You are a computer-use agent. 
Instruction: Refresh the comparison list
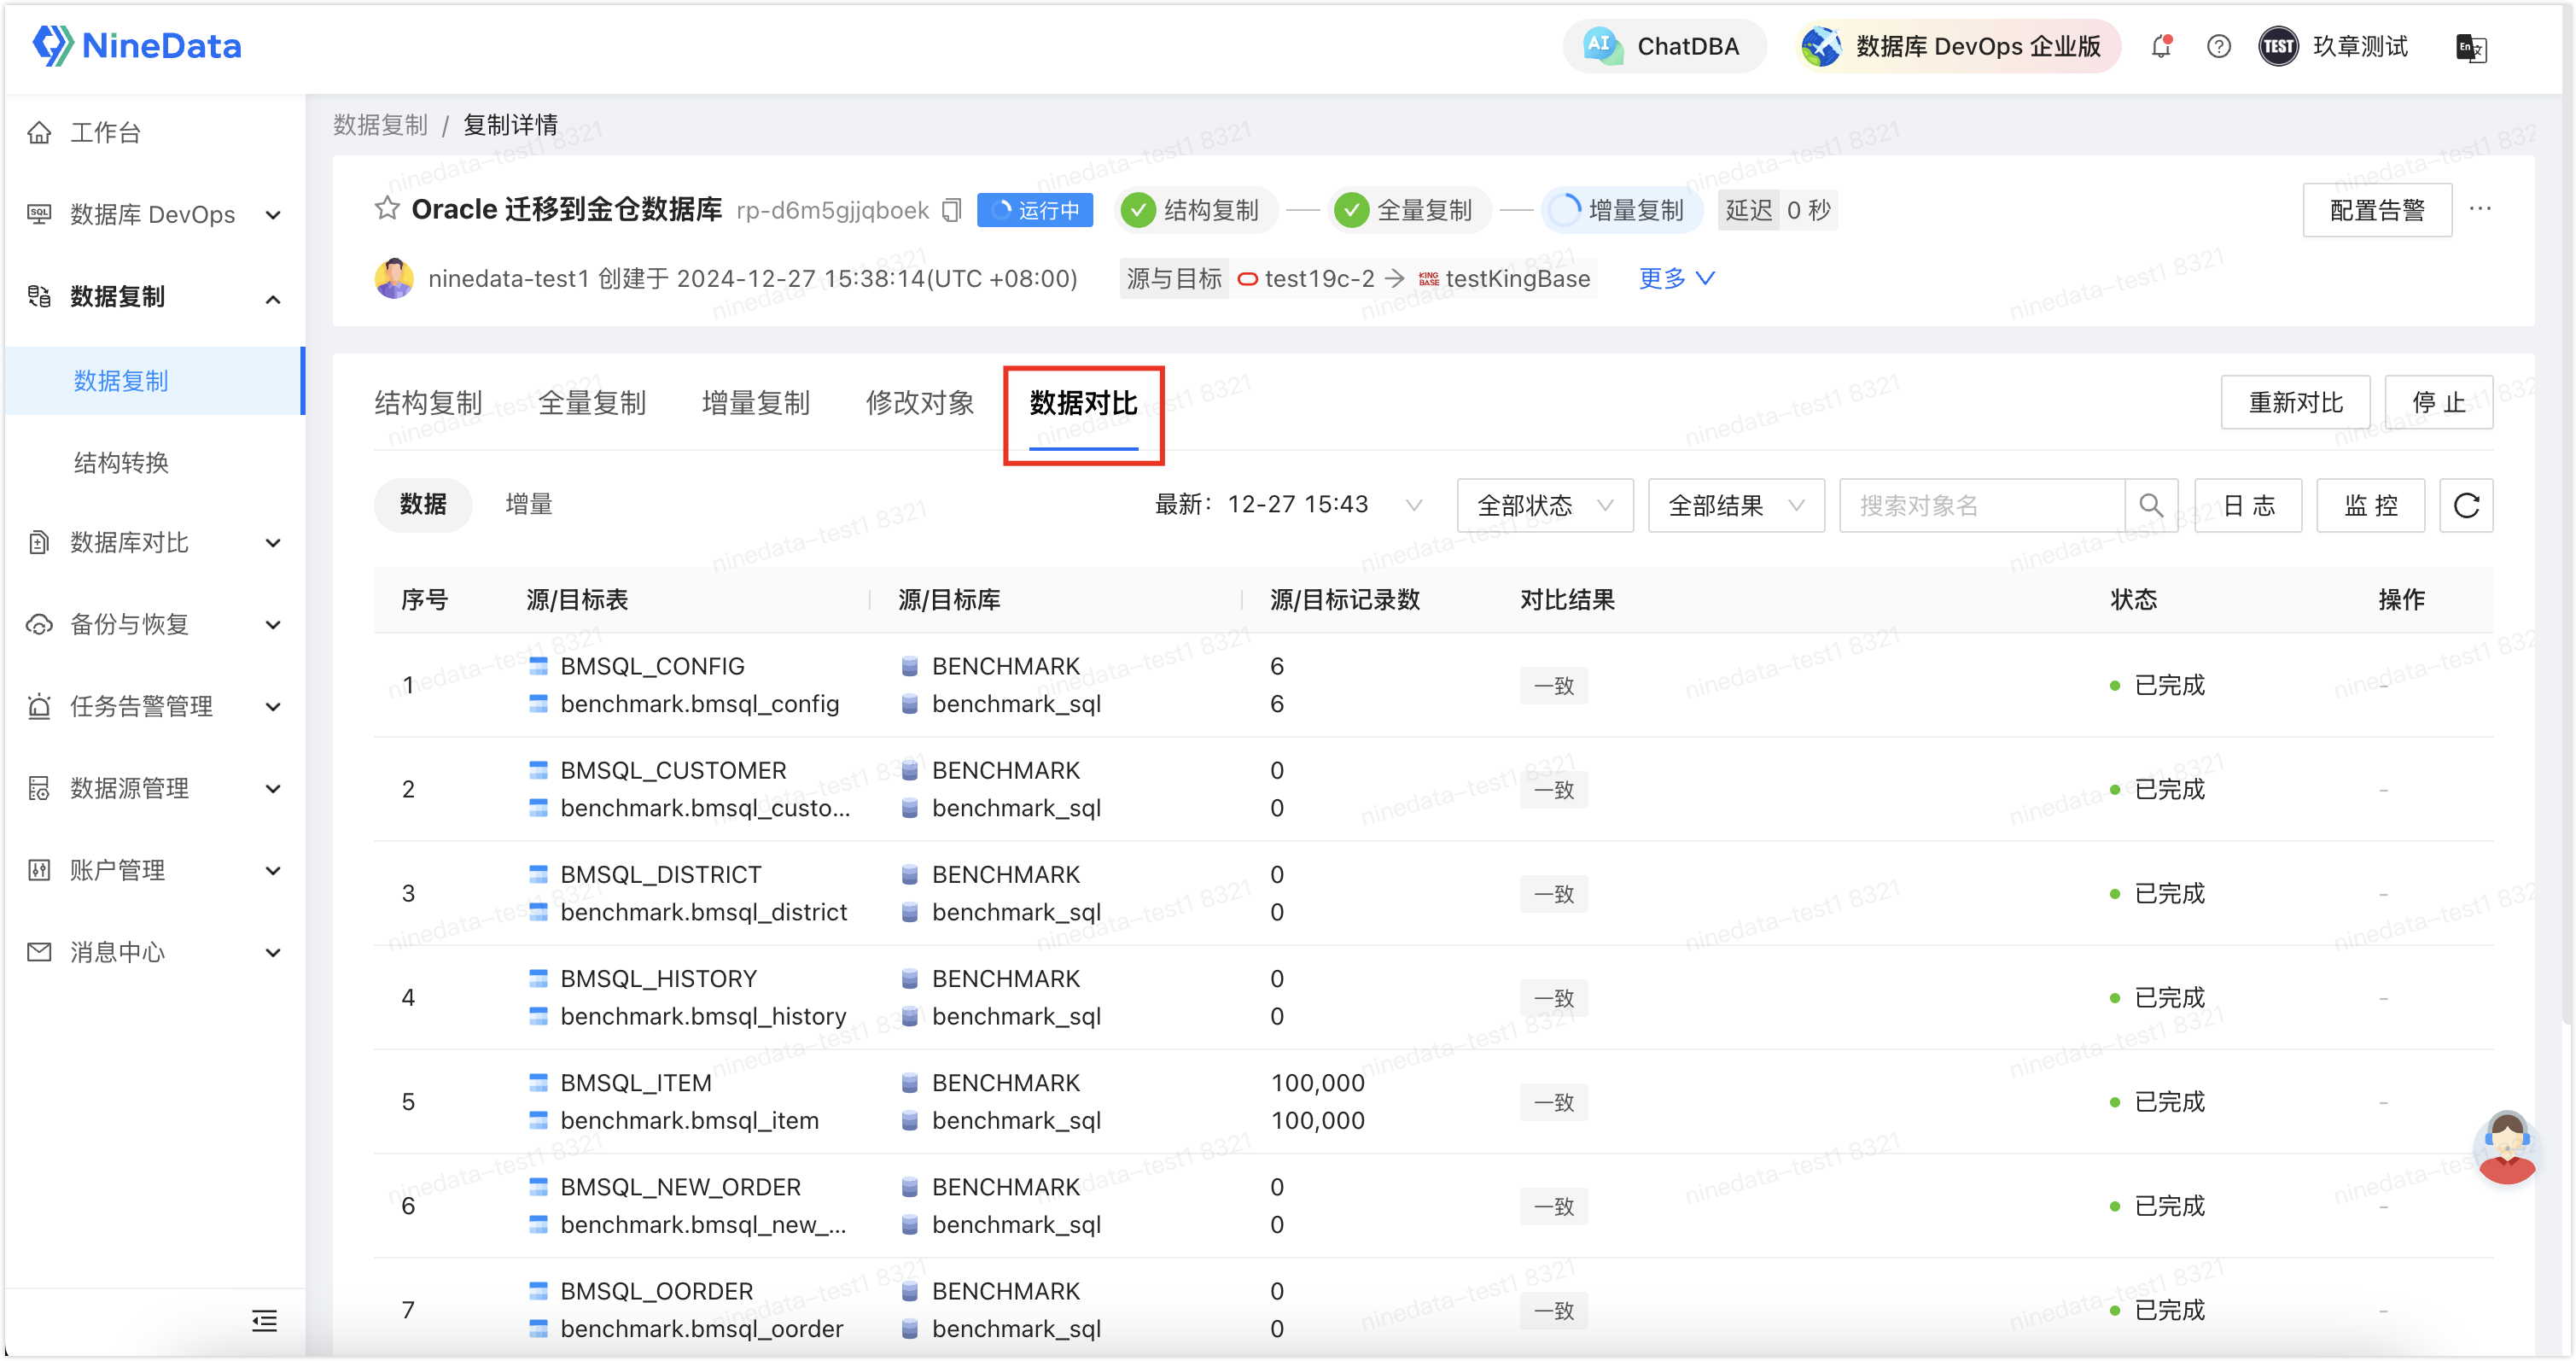2467,505
